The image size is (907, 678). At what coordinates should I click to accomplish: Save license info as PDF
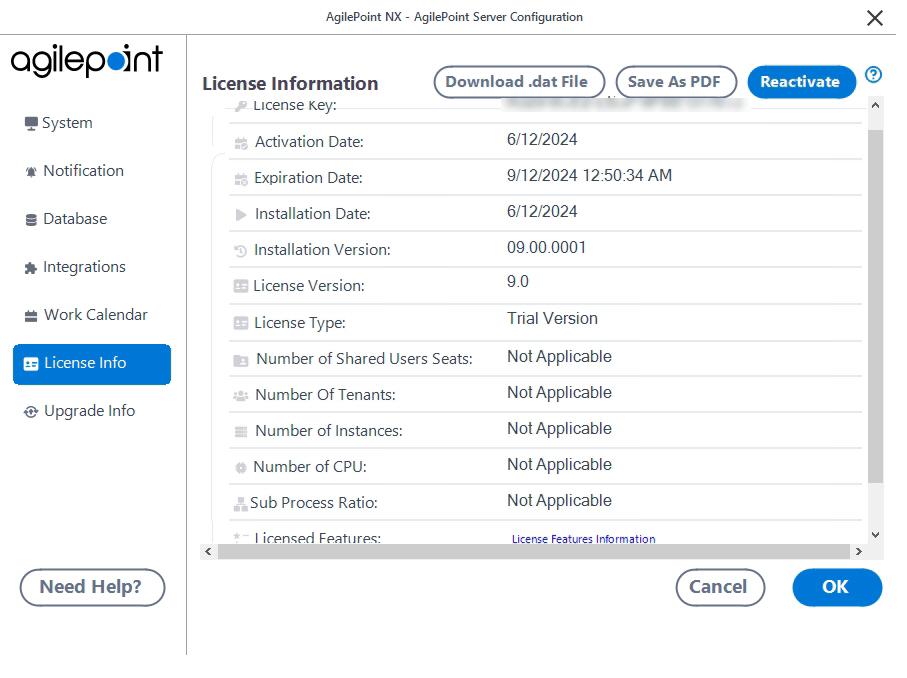click(x=676, y=82)
